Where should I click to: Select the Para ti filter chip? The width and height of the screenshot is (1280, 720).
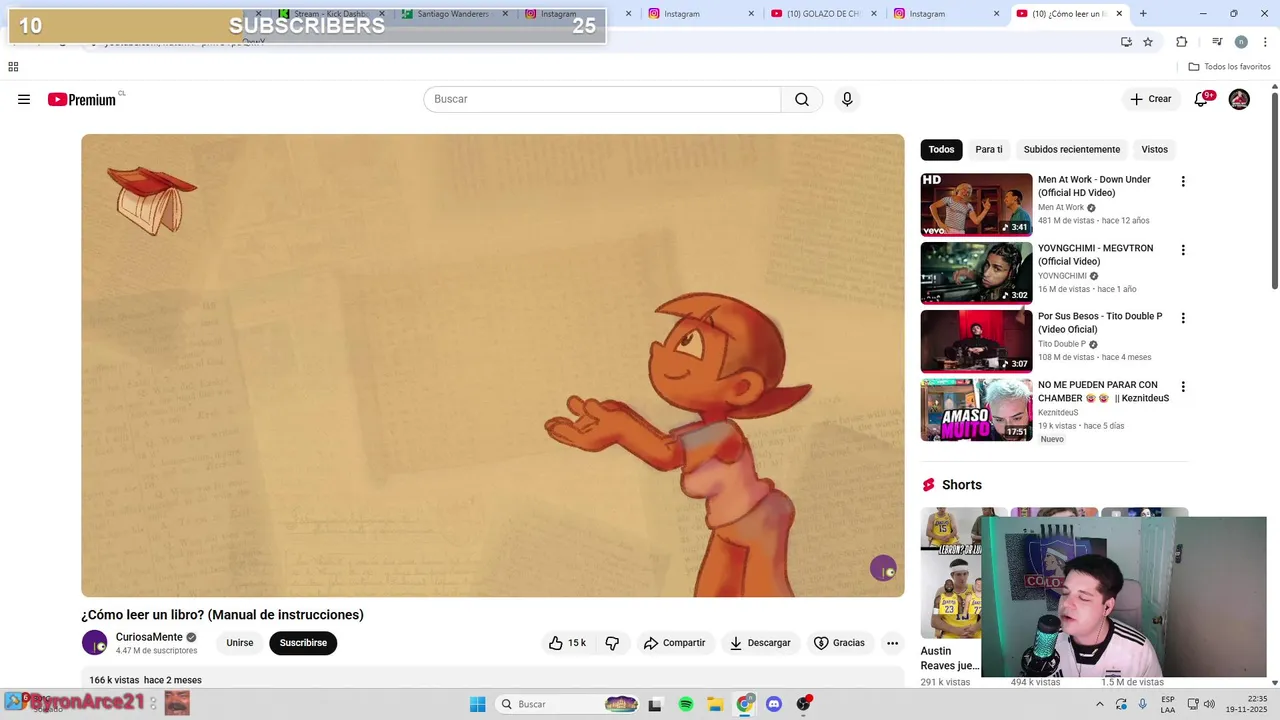989,149
